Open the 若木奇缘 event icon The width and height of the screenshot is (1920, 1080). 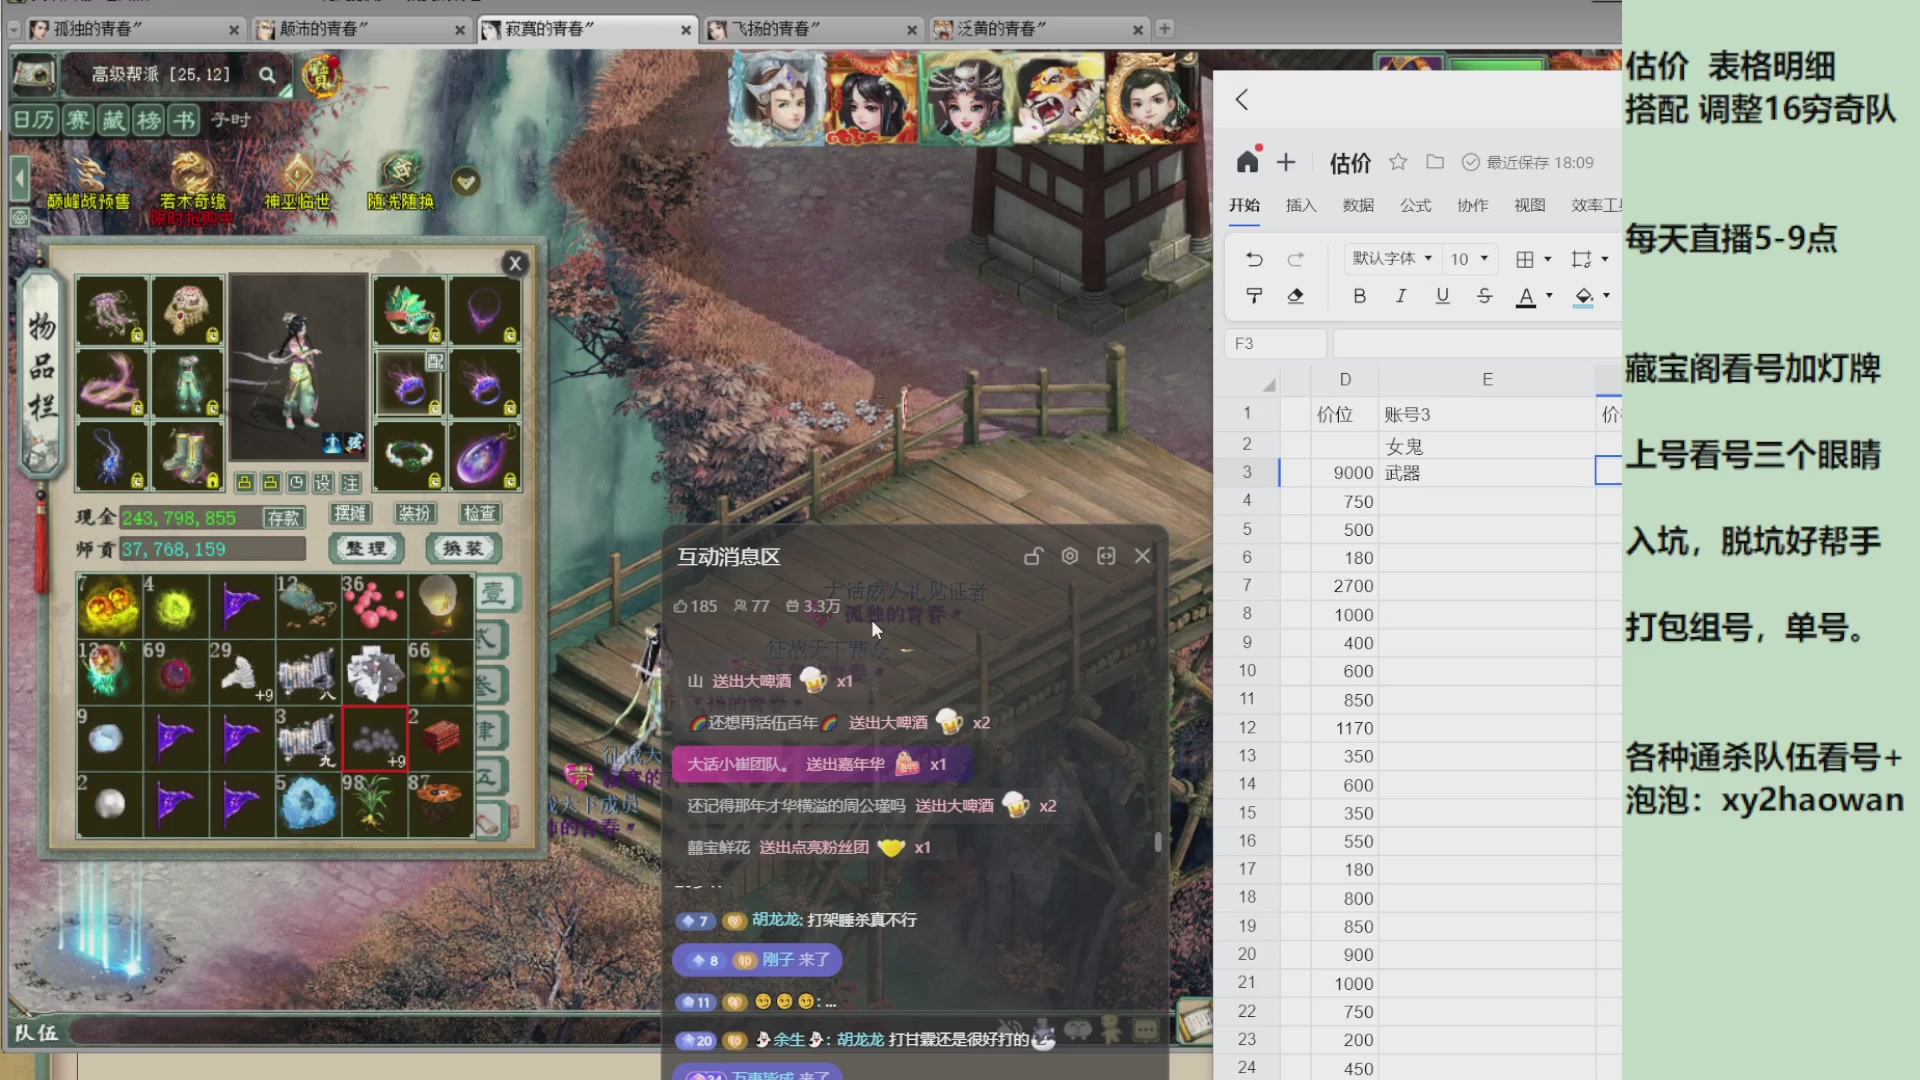click(x=192, y=182)
